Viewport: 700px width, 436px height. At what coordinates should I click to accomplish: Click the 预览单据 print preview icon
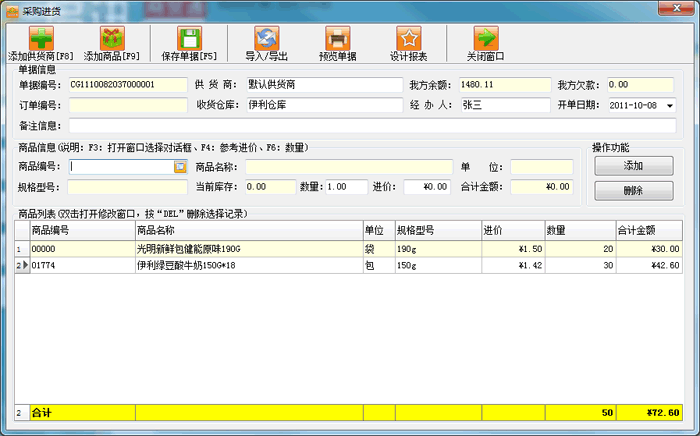(339, 39)
